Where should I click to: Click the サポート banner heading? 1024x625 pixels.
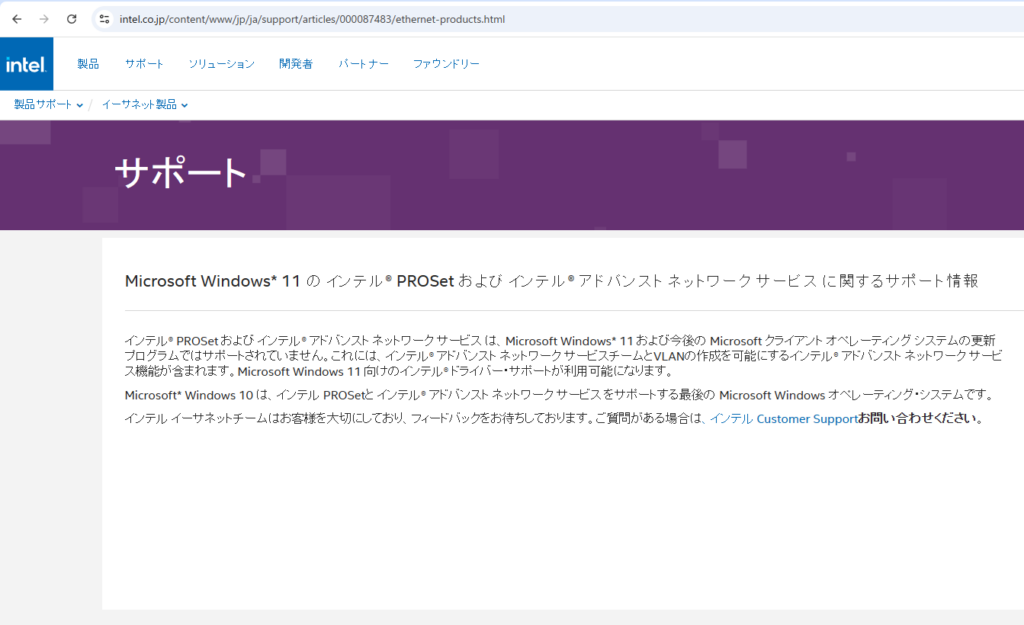(x=181, y=172)
